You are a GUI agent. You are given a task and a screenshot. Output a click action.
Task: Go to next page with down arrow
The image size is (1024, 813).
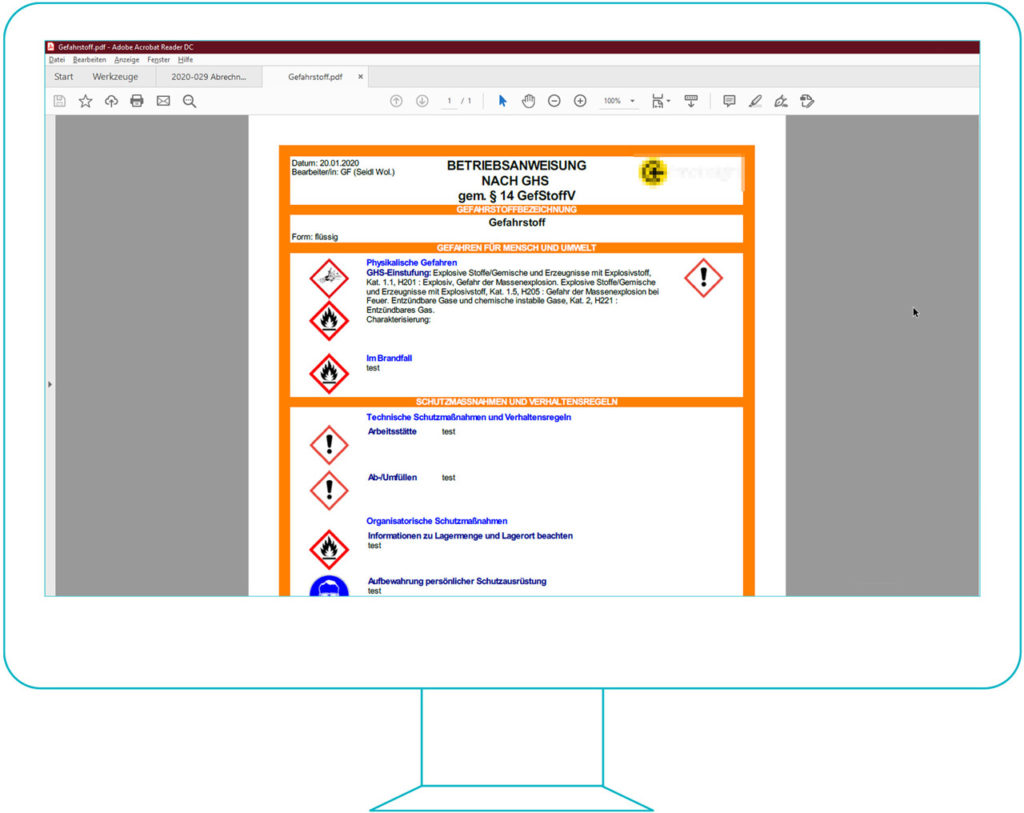click(422, 100)
